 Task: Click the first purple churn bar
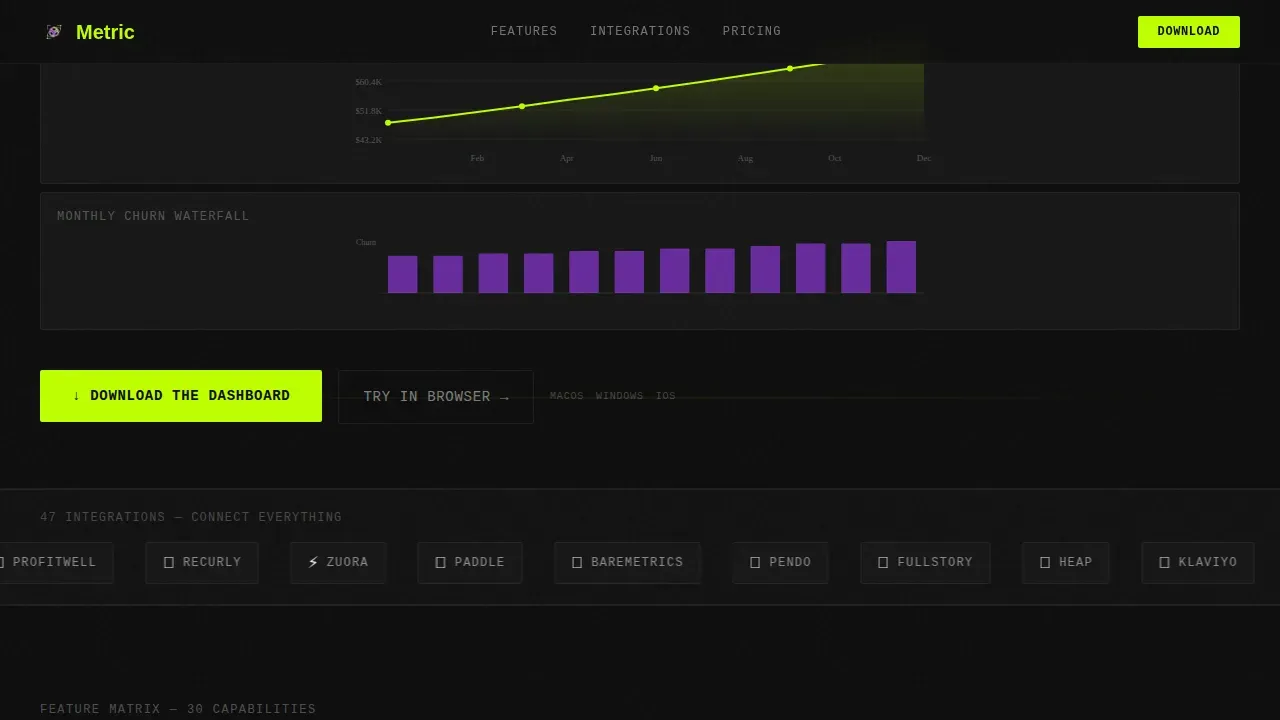click(x=403, y=274)
